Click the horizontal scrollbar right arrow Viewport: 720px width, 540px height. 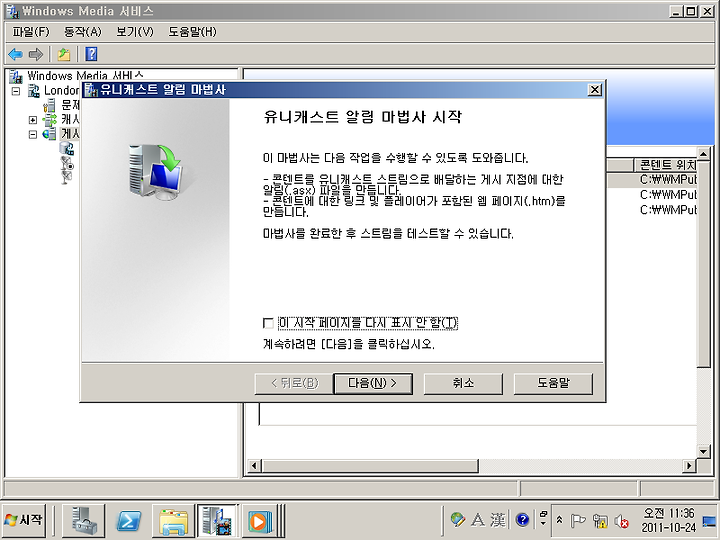[x=689, y=466]
